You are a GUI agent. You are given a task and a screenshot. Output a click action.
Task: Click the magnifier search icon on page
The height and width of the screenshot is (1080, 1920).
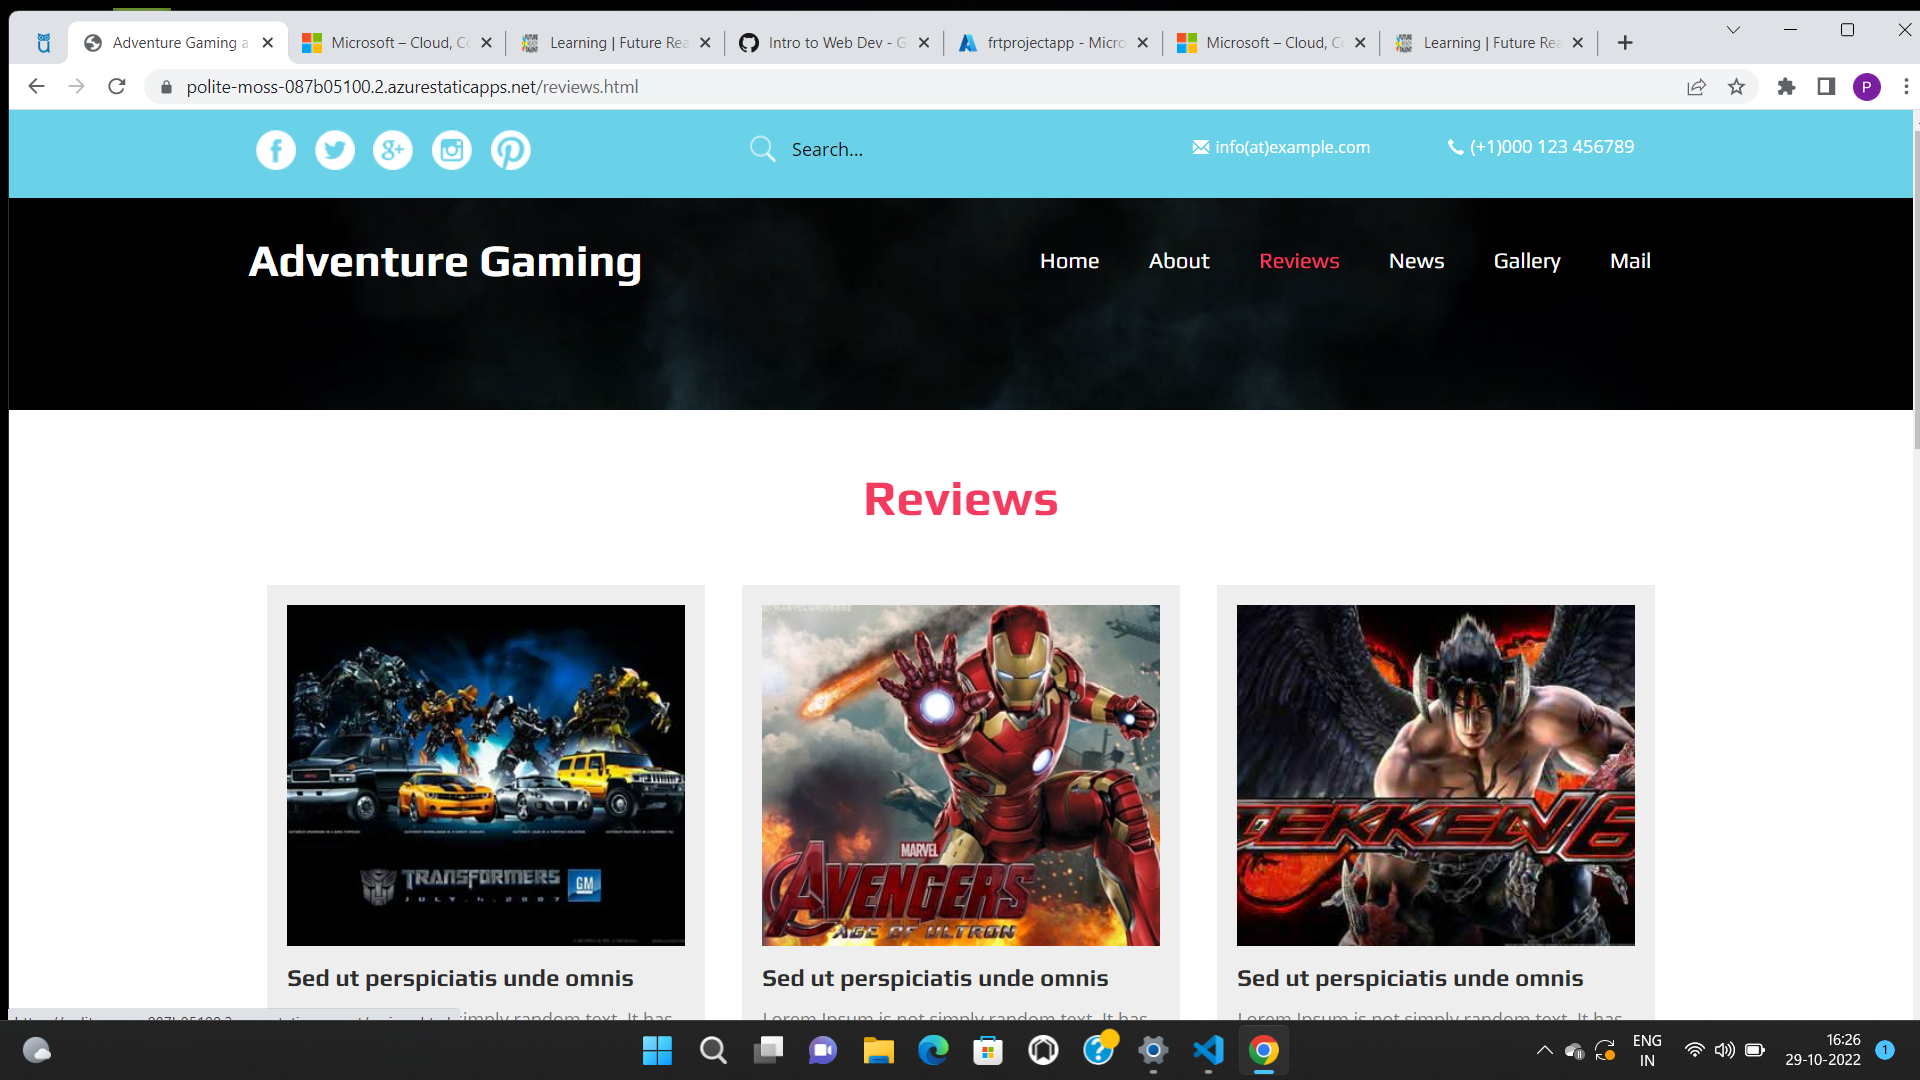[x=763, y=149]
